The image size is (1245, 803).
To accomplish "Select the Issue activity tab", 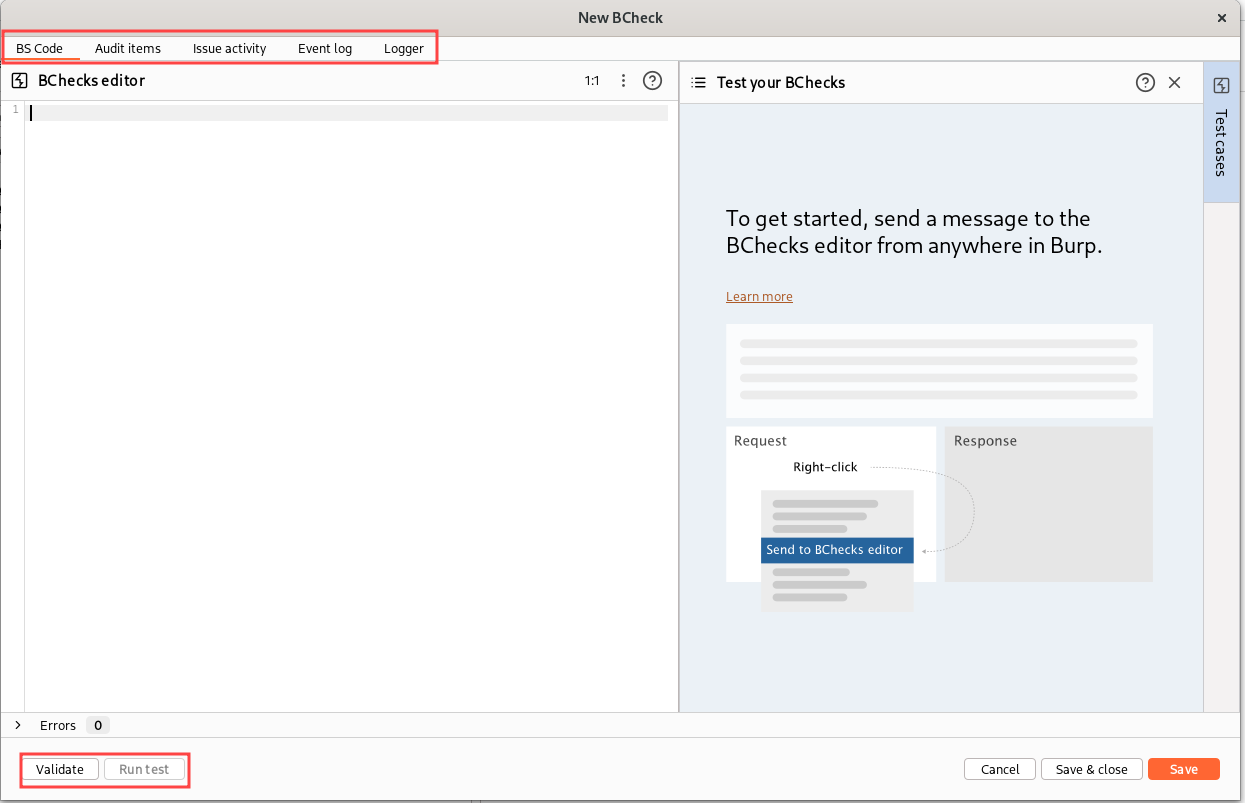I will (229, 48).
